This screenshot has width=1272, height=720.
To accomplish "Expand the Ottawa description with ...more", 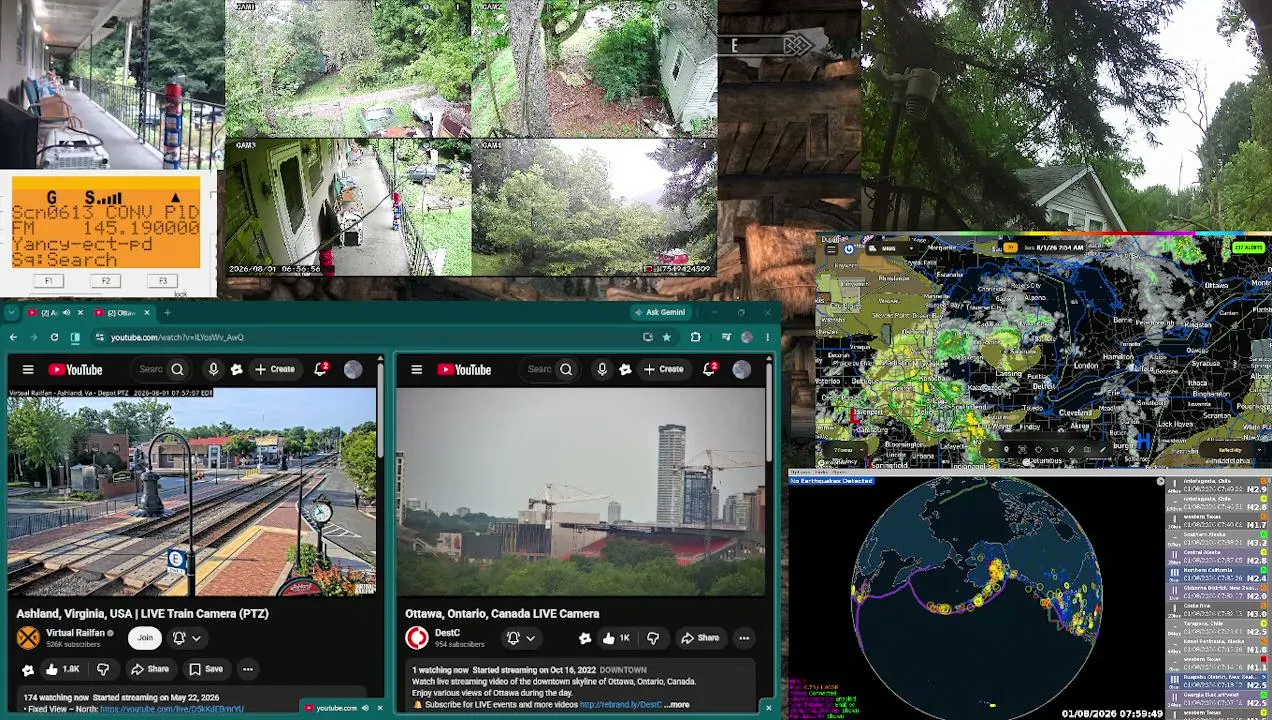I will pos(677,705).
